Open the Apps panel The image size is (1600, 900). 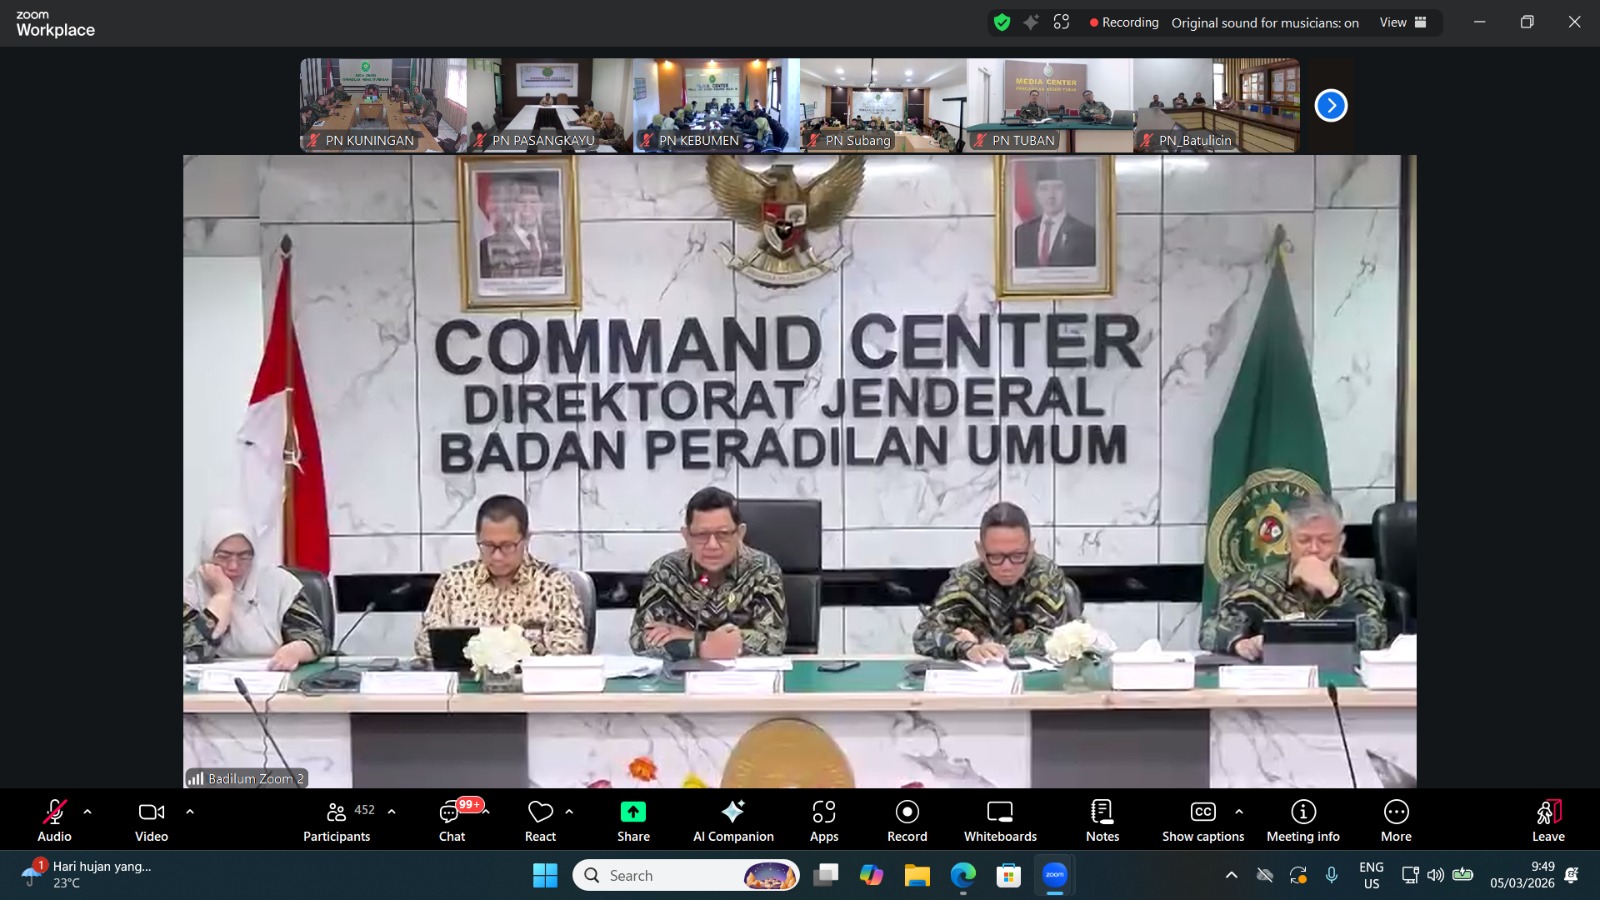(823, 820)
